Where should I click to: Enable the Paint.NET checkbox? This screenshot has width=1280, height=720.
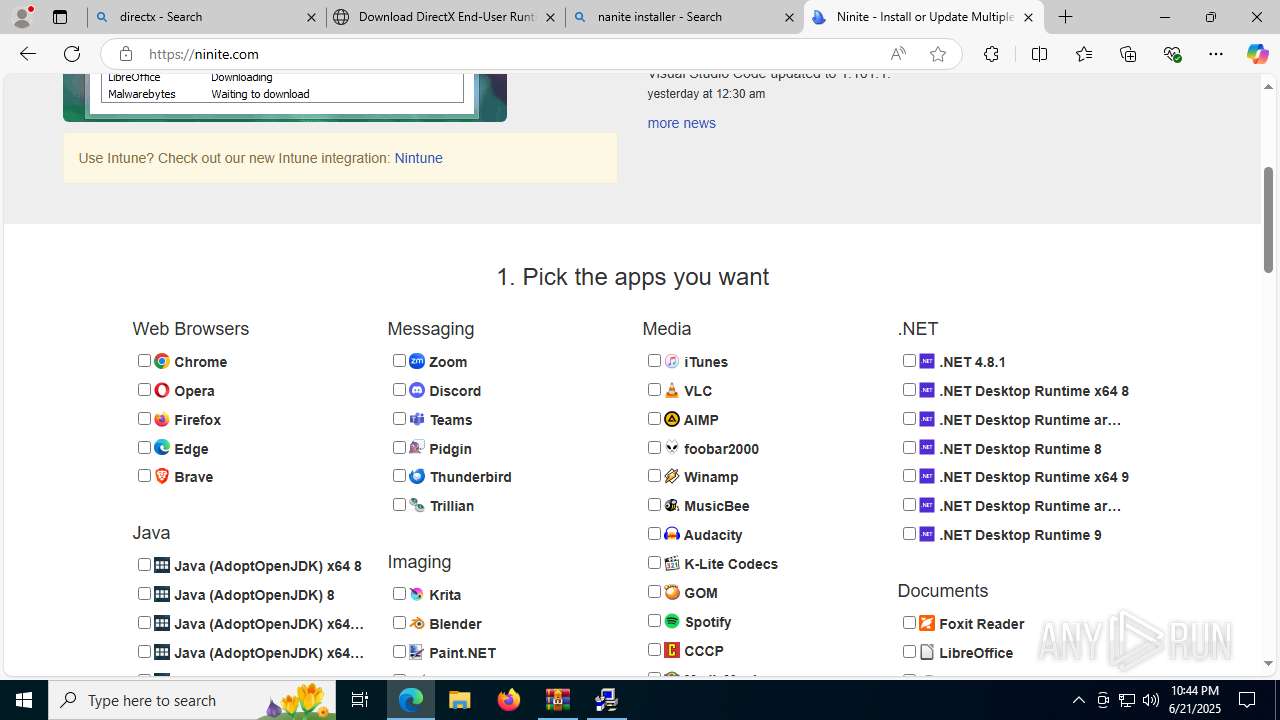coord(399,651)
